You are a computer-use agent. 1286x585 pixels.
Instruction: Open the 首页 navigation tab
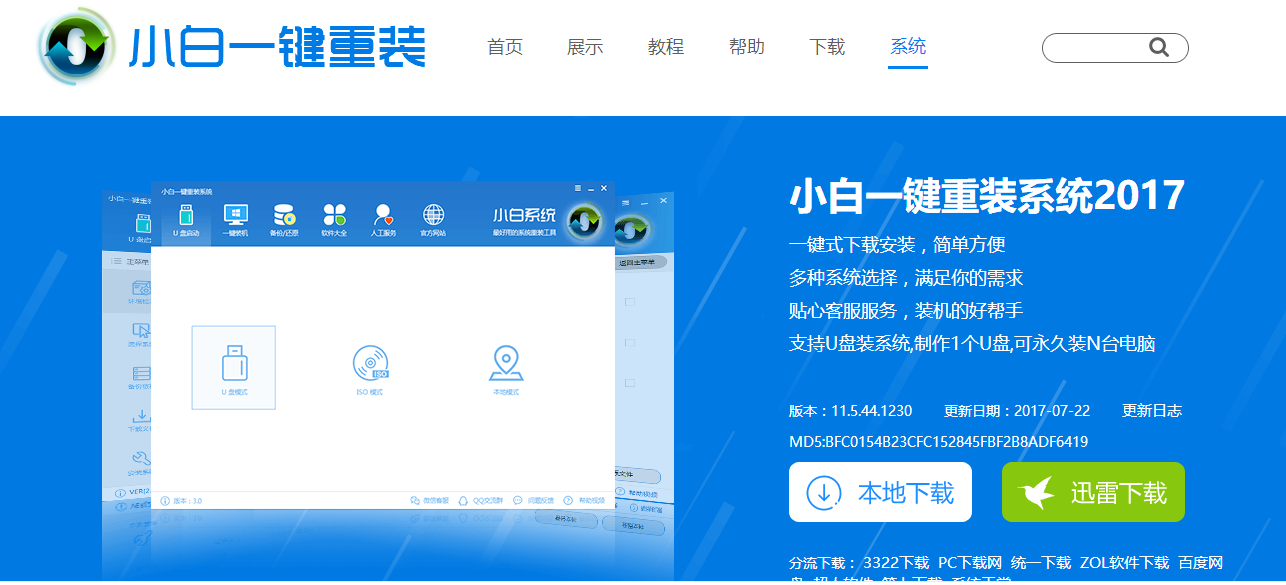tap(505, 47)
